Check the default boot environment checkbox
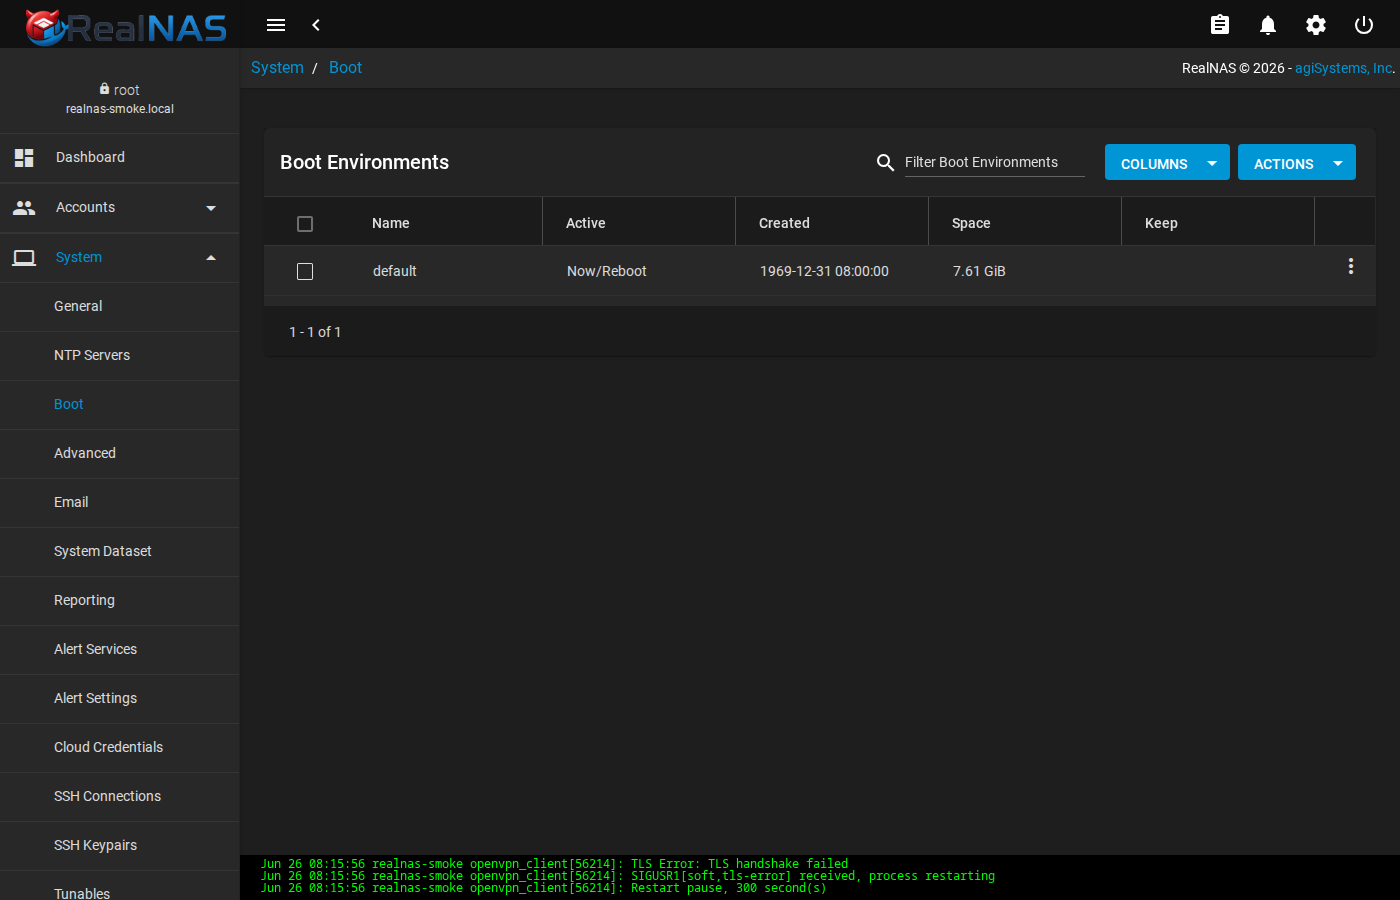Screen dimensions: 1400x900 (x=305, y=272)
